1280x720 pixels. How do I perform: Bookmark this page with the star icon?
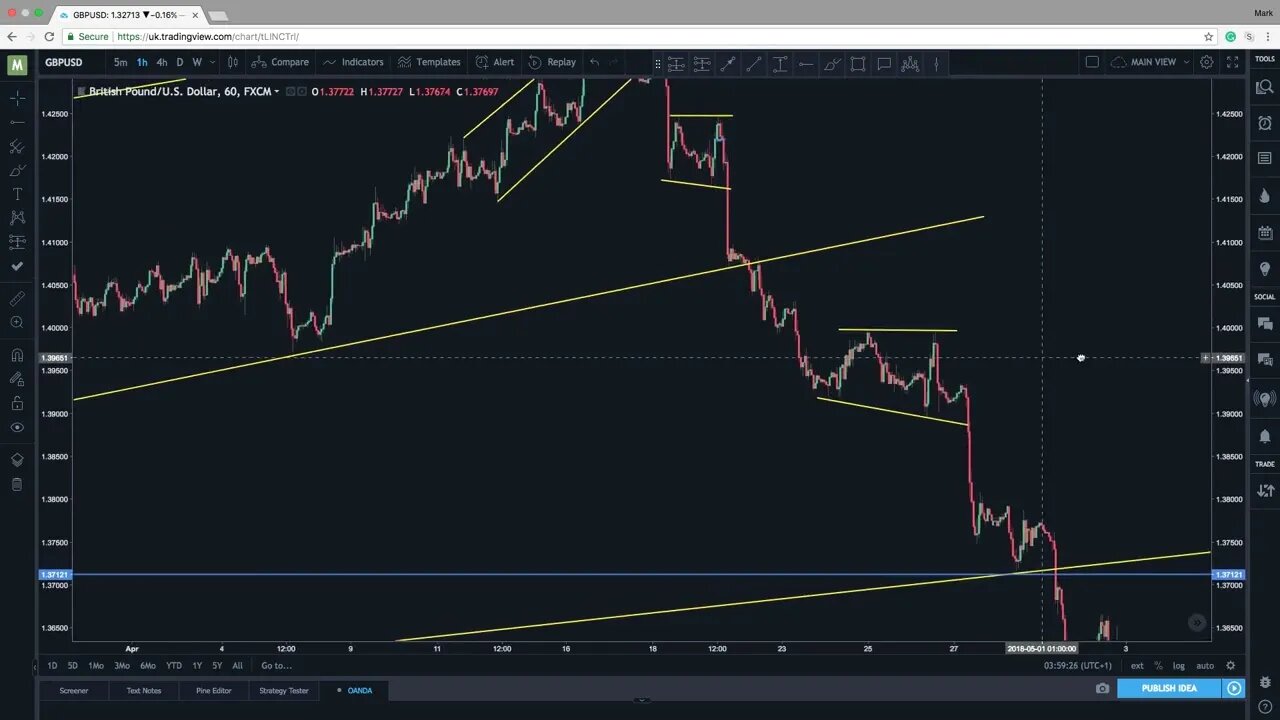(x=1209, y=36)
